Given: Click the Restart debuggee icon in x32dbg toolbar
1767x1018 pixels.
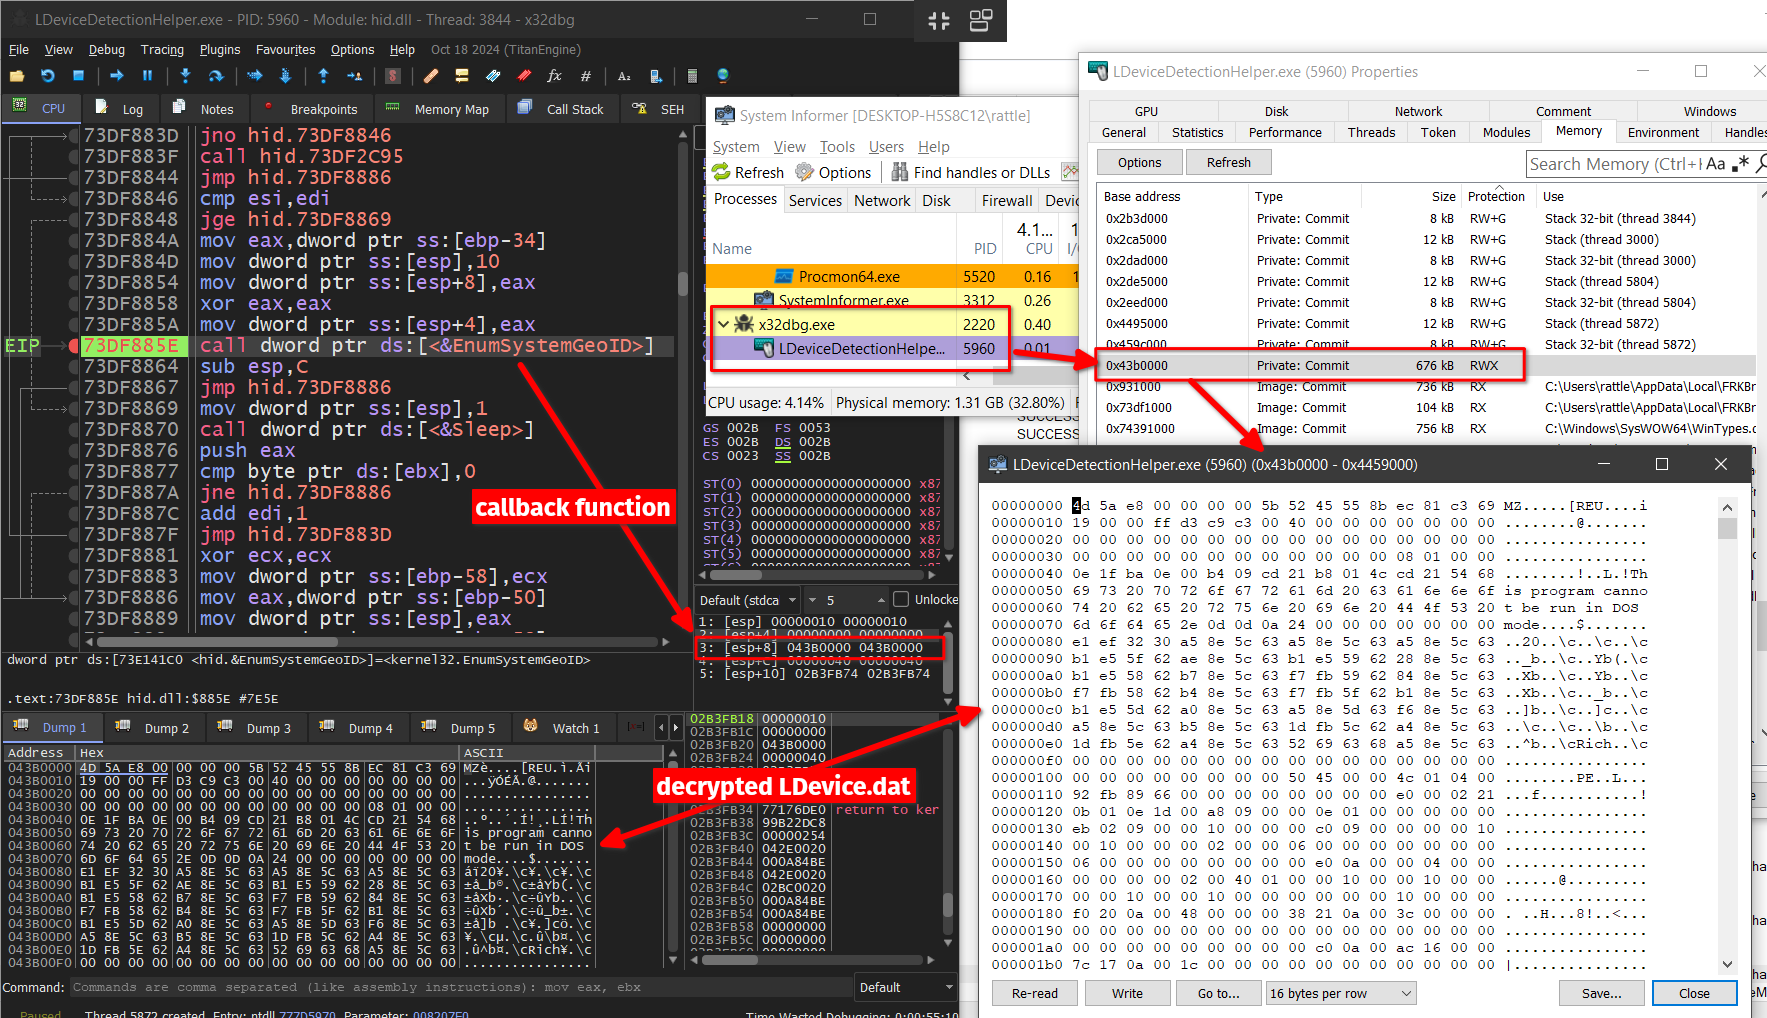Looking at the screenshot, I should [47, 76].
